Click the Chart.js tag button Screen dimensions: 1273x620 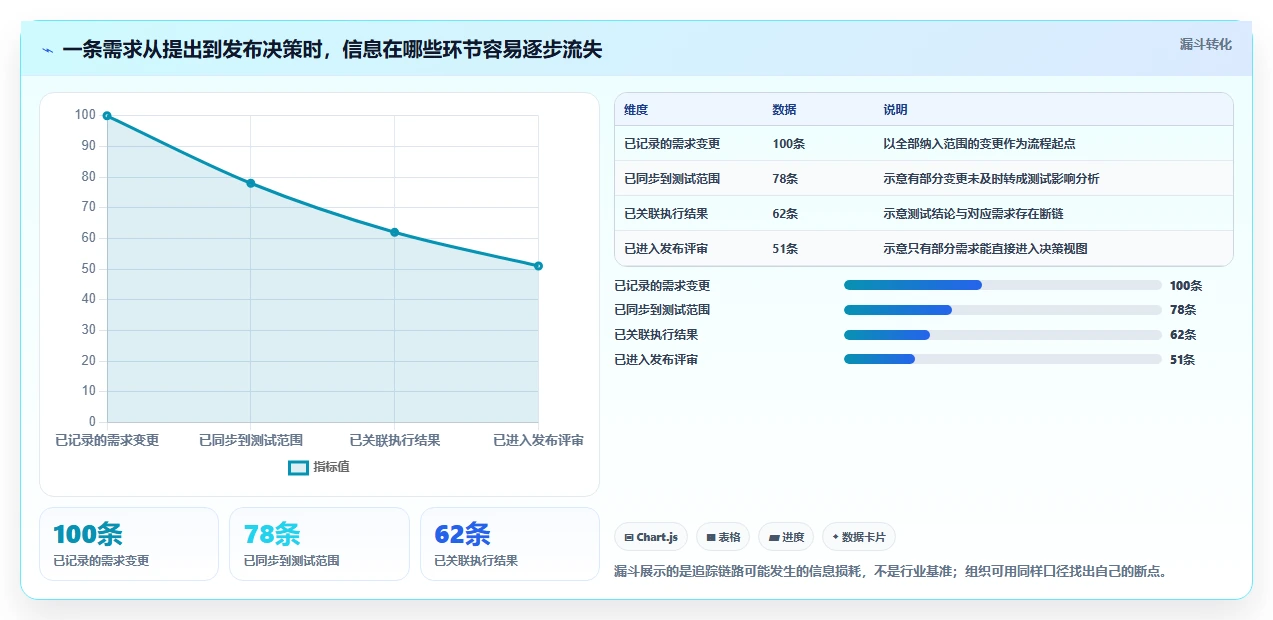(x=651, y=537)
